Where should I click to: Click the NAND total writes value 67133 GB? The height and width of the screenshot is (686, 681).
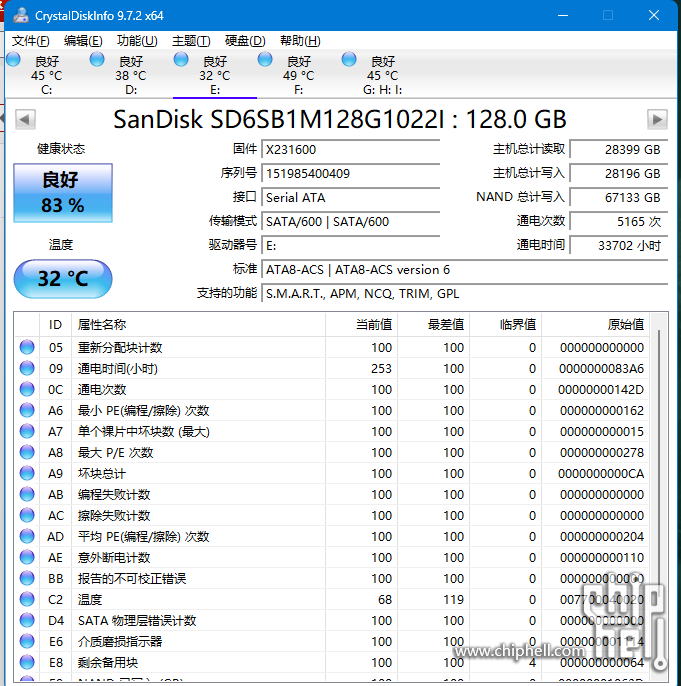(x=619, y=198)
